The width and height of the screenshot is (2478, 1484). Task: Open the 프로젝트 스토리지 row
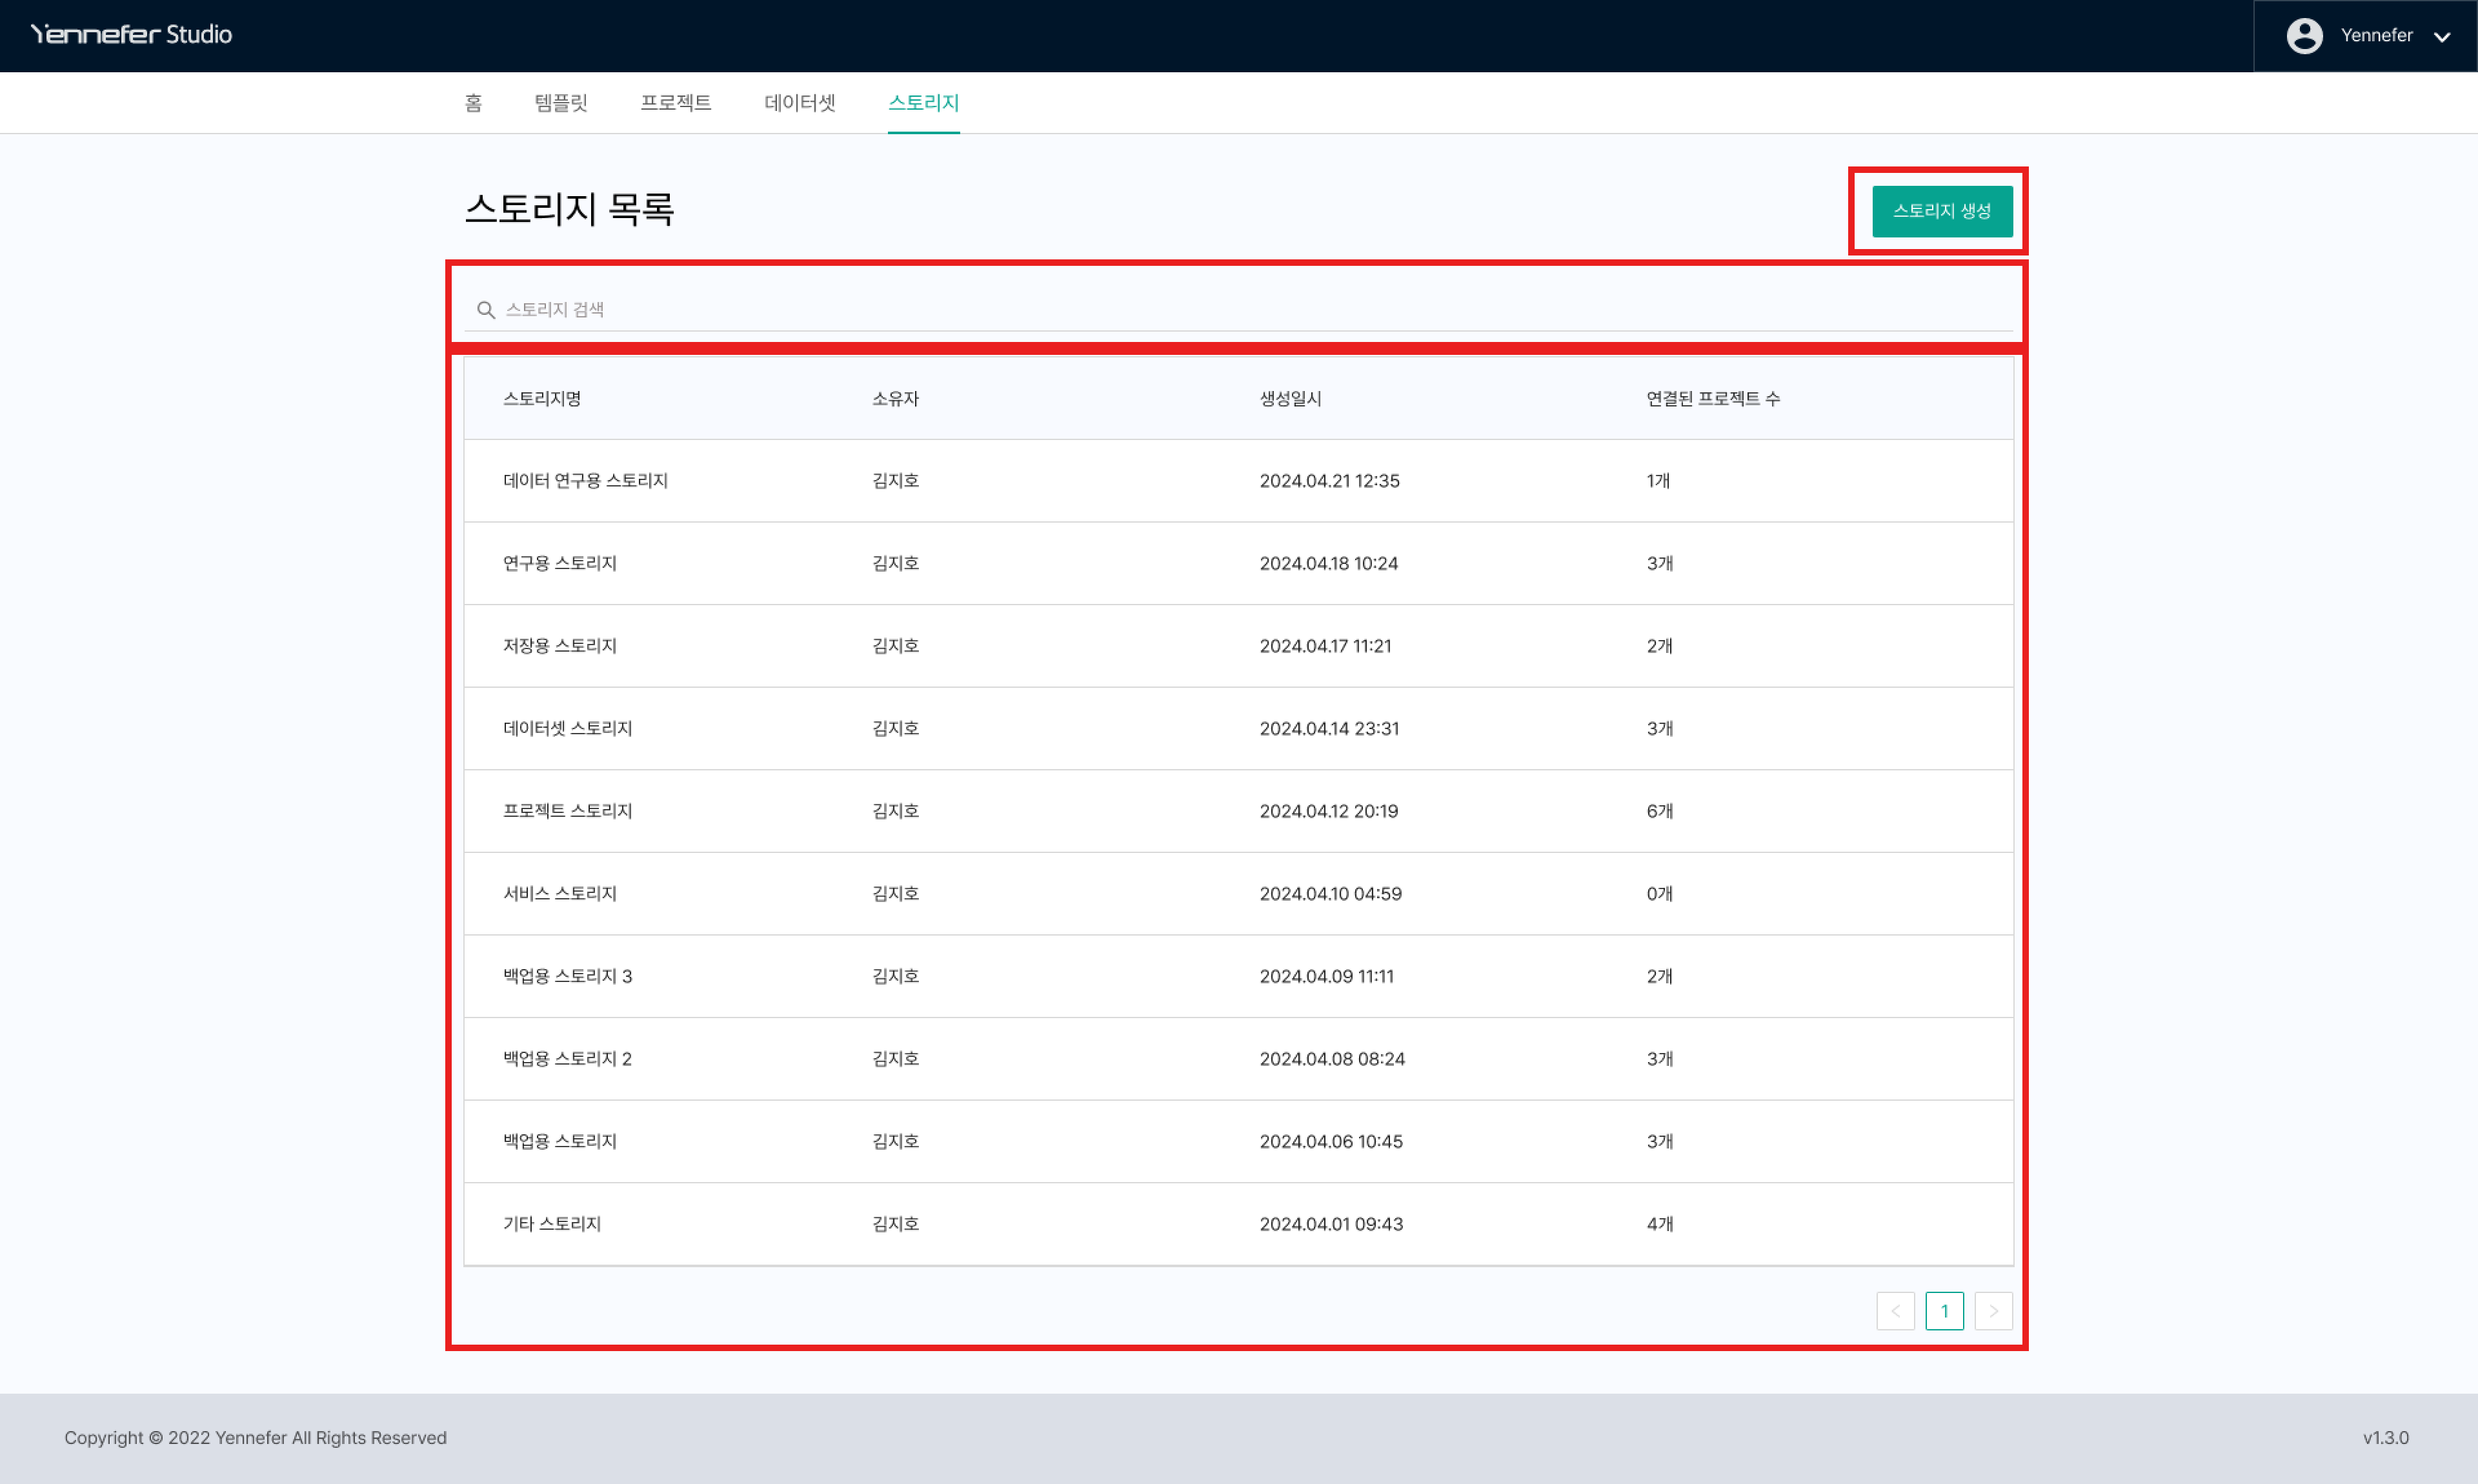pos(567,811)
